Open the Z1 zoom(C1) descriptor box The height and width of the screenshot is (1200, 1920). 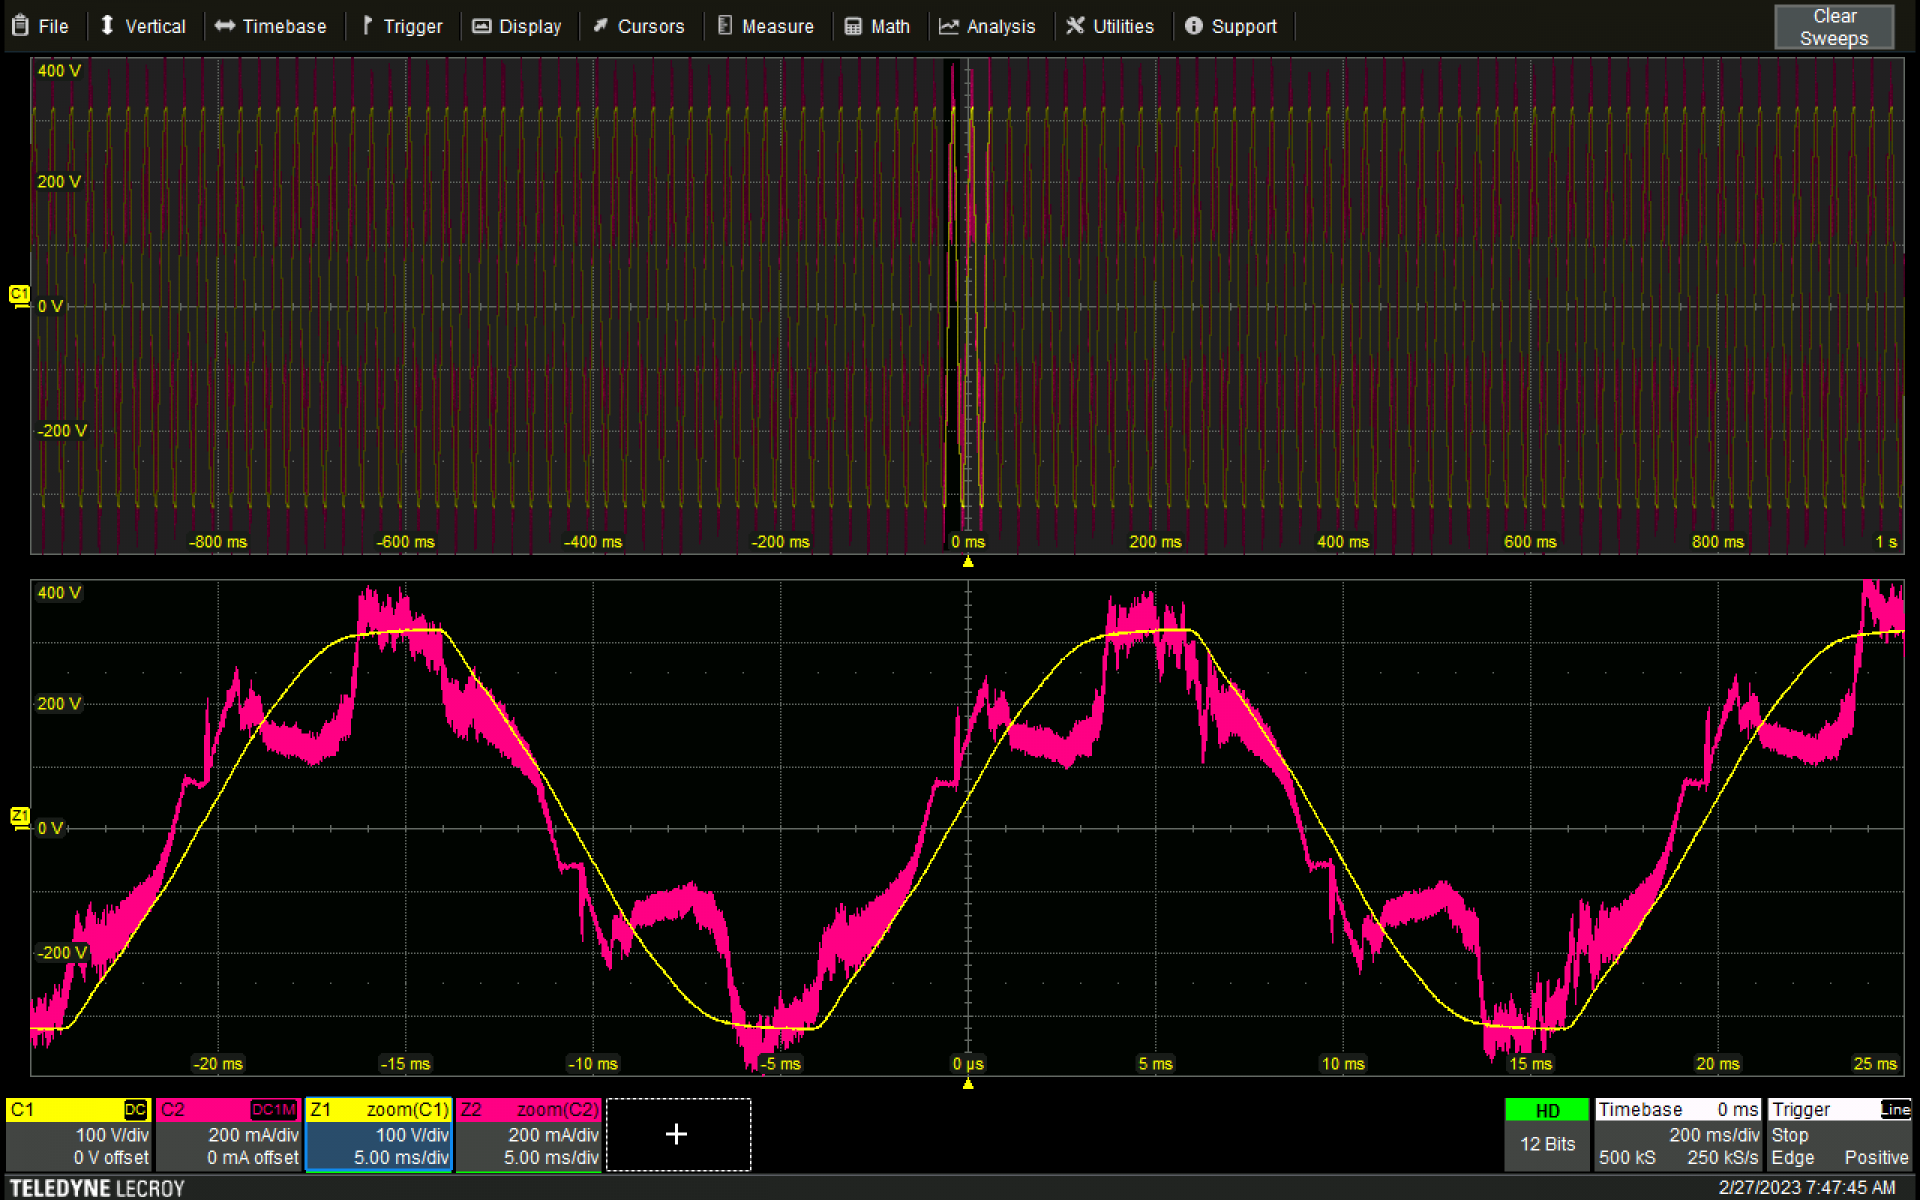coord(379,1134)
